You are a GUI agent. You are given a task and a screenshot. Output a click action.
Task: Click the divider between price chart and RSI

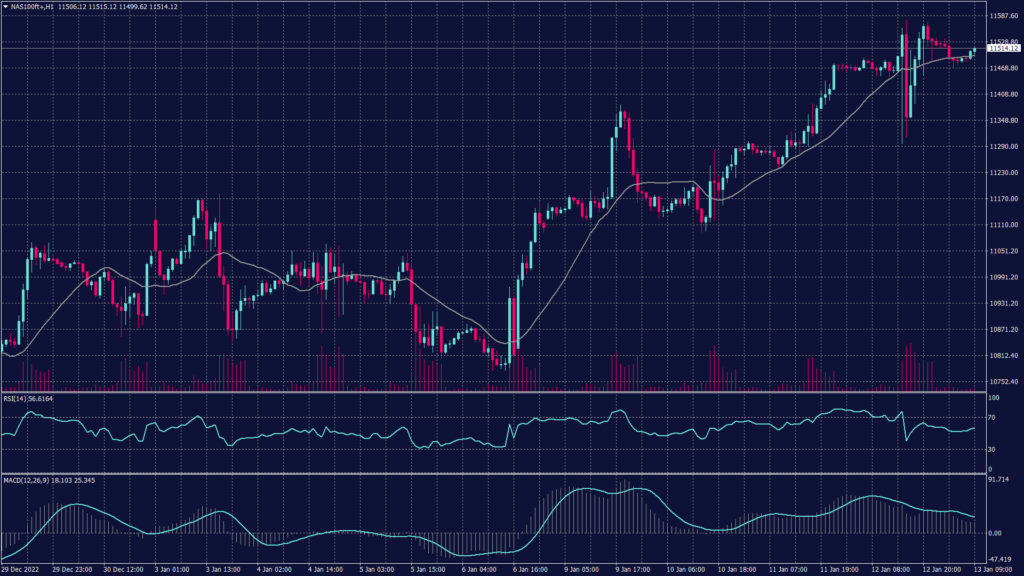point(490,392)
